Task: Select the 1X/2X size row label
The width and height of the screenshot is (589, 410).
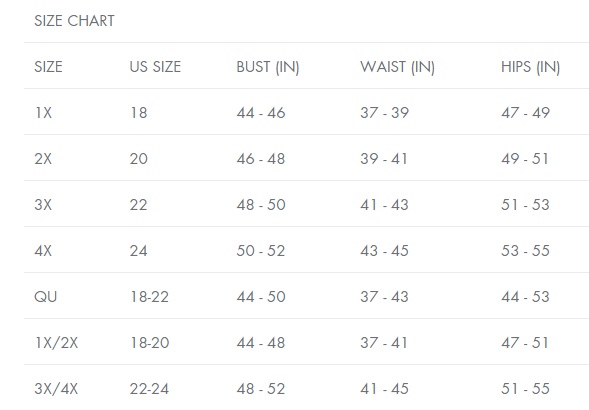Action: tap(56, 343)
